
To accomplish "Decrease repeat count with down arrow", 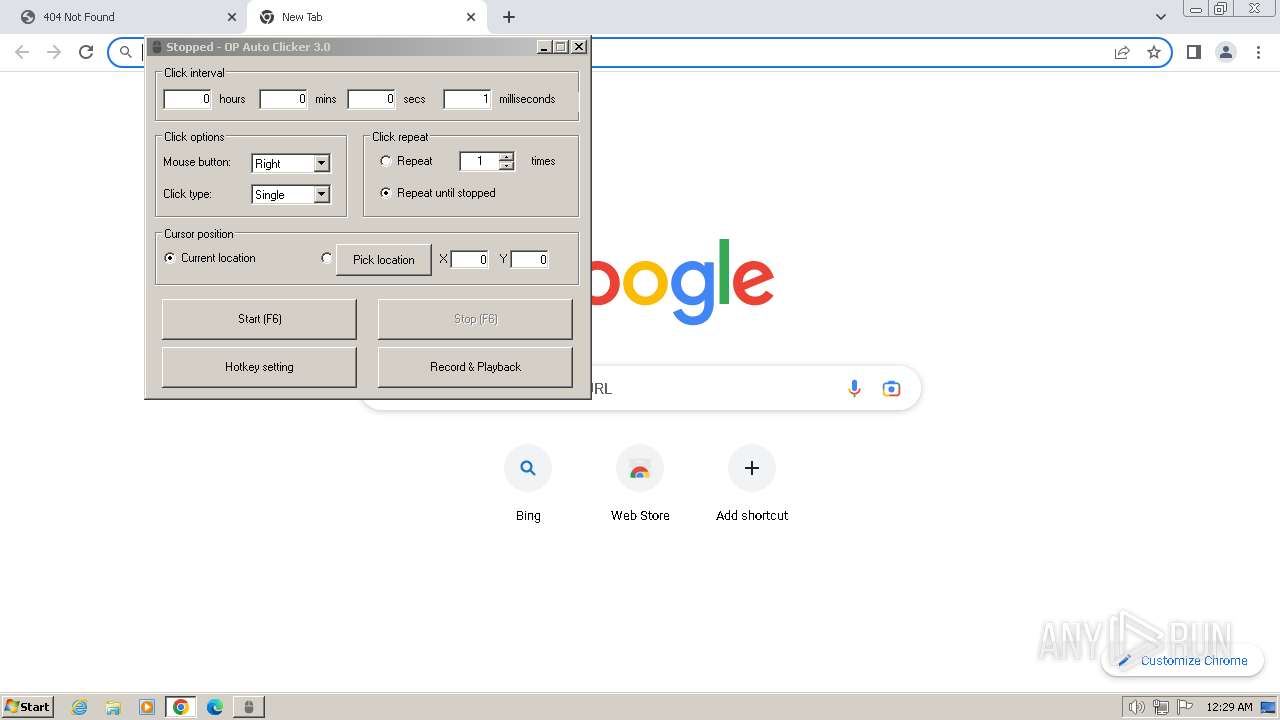I will [507, 165].
